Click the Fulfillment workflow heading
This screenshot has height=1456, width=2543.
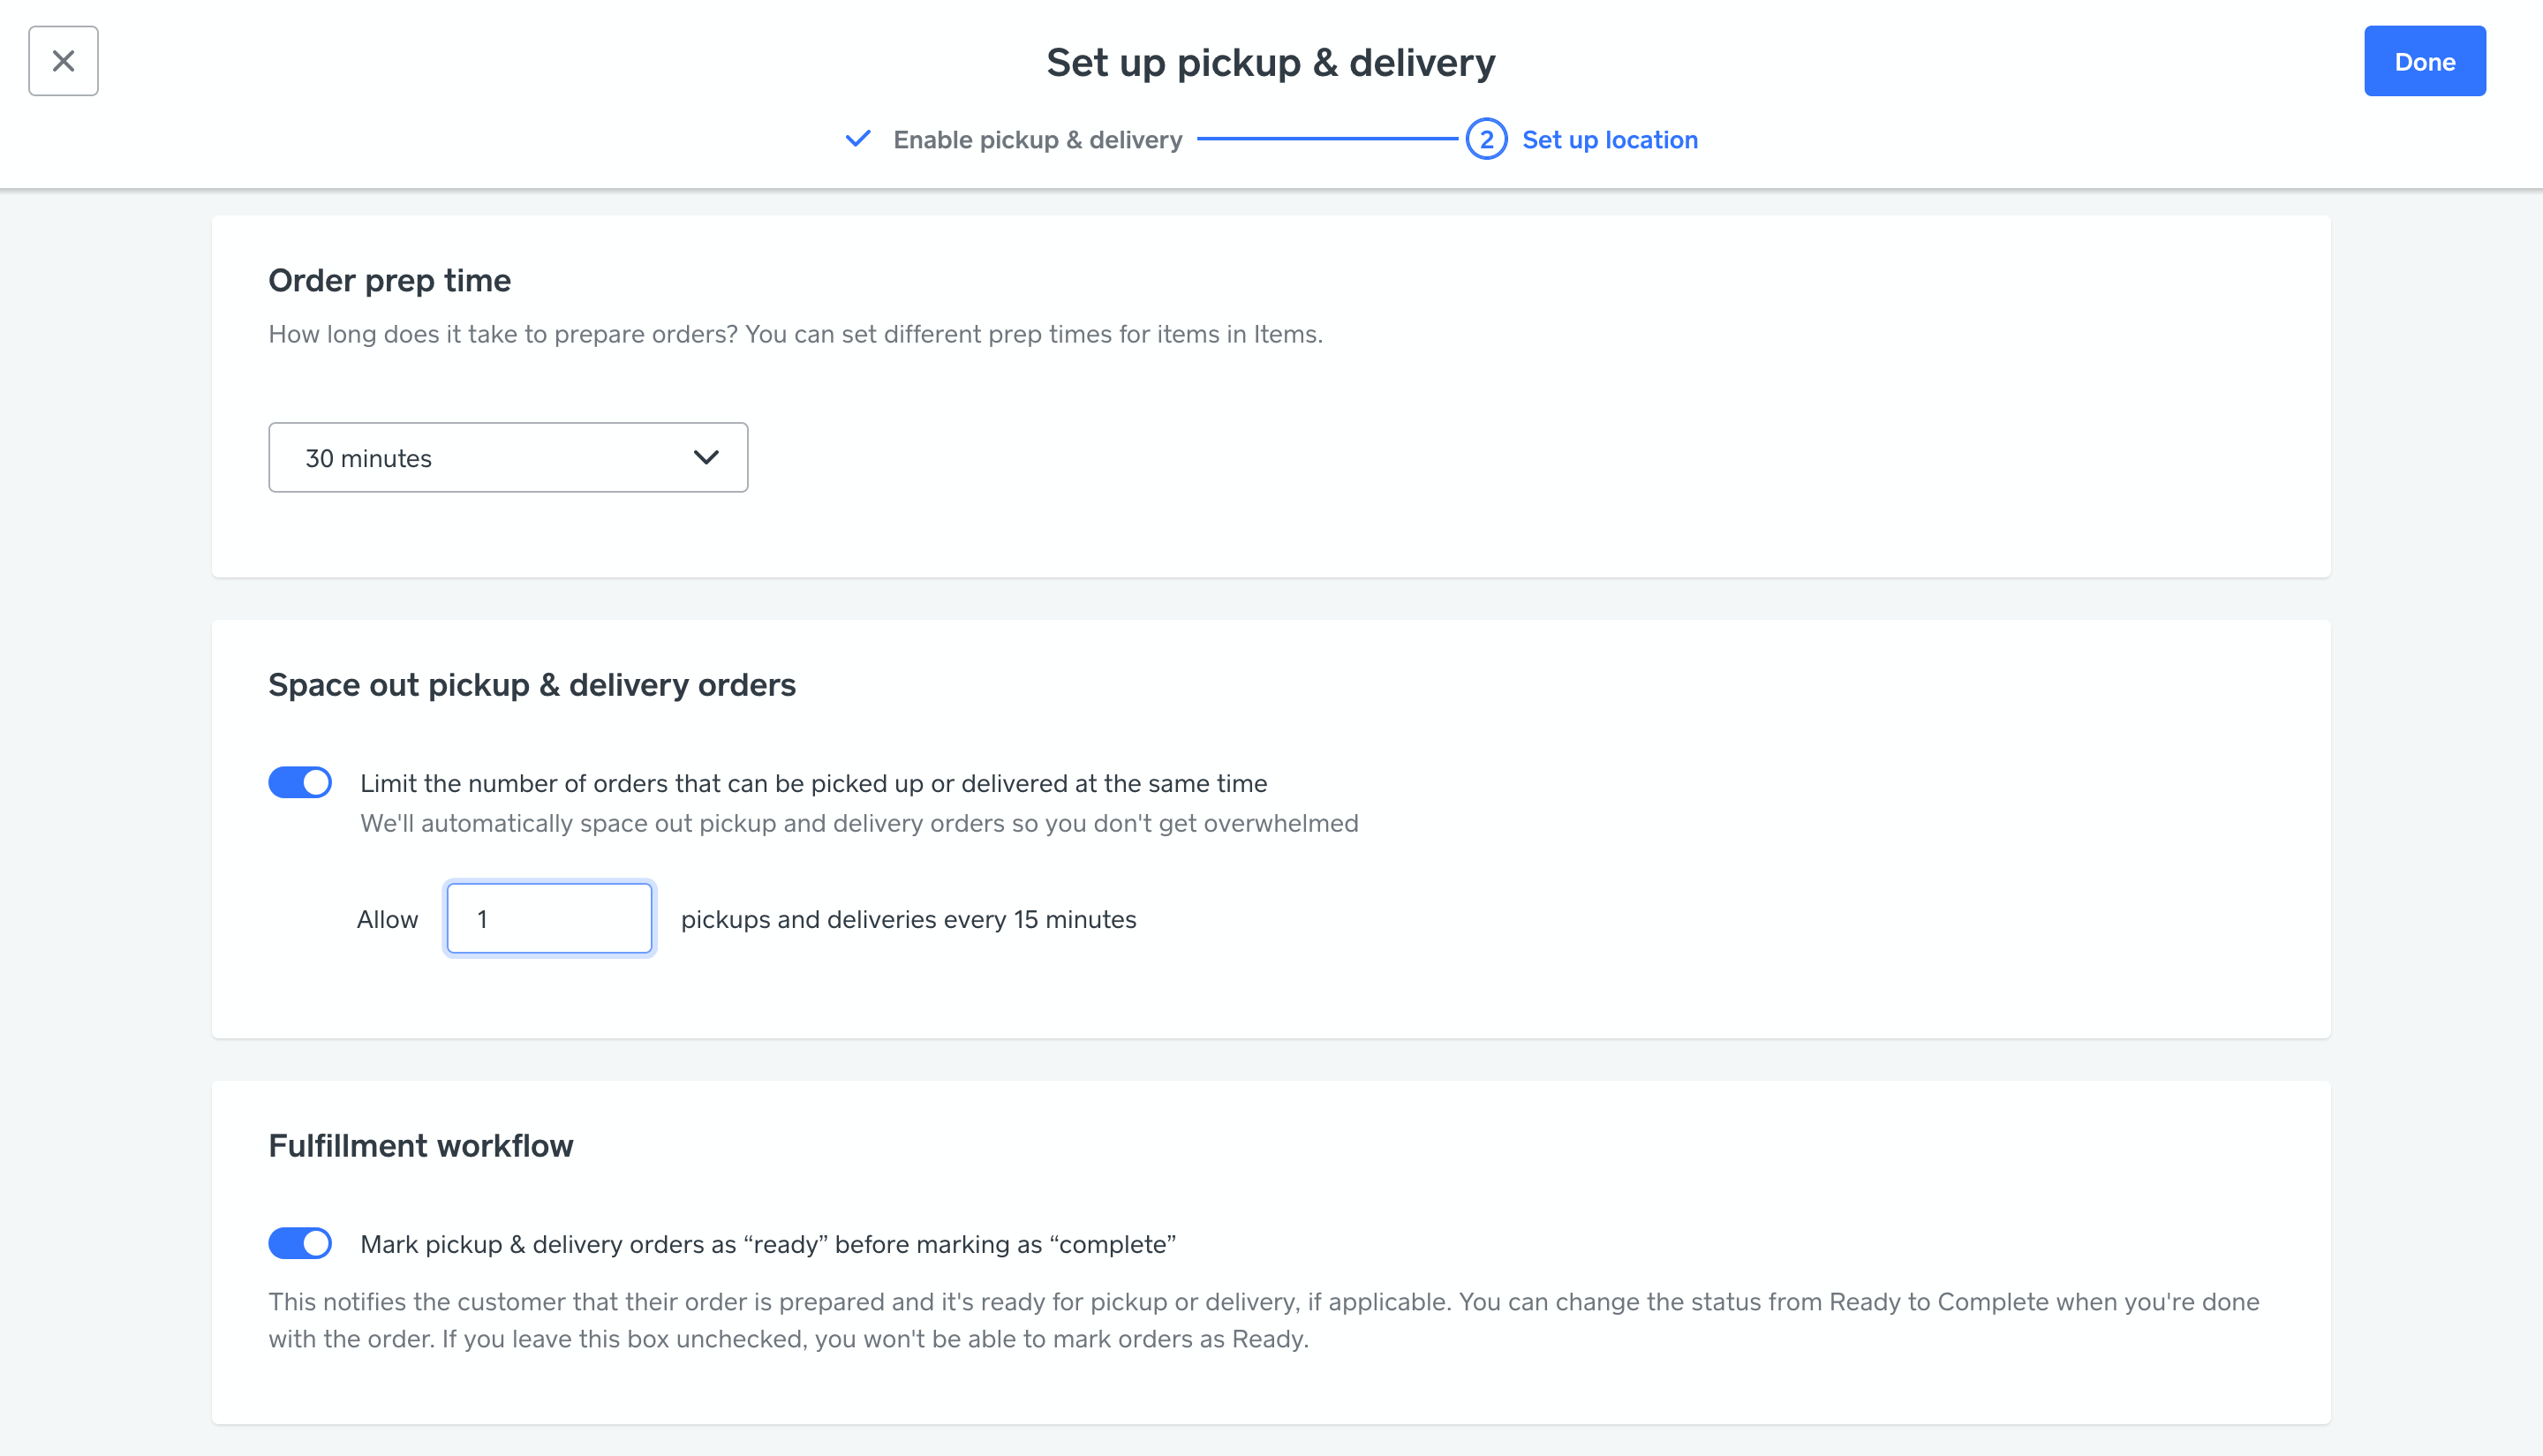point(420,1146)
